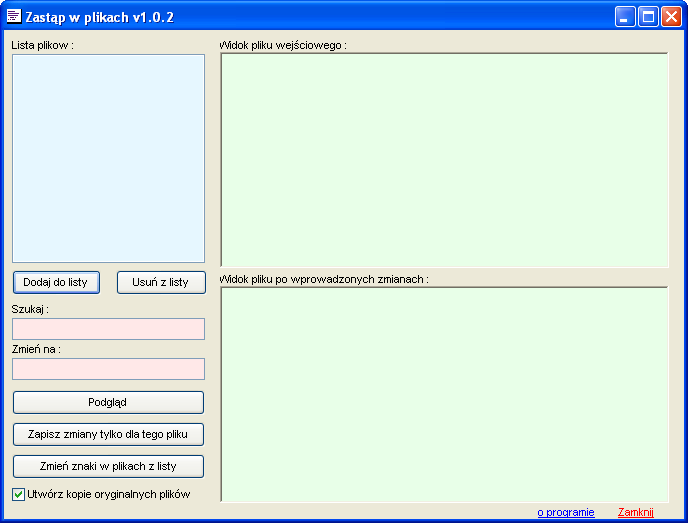This screenshot has height=523, width=688.
Task: Click inside the changed file view pane
Action: tap(444, 394)
